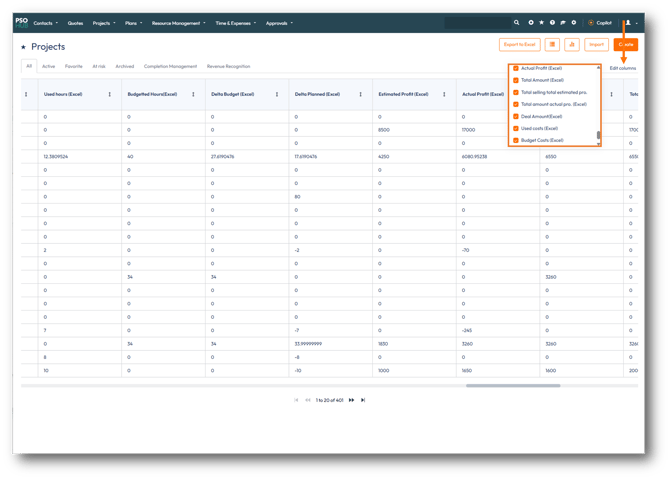This screenshot has width=670, height=479.
Task: Uncheck Actual Profit (Excel) column
Action: [516, 68]
